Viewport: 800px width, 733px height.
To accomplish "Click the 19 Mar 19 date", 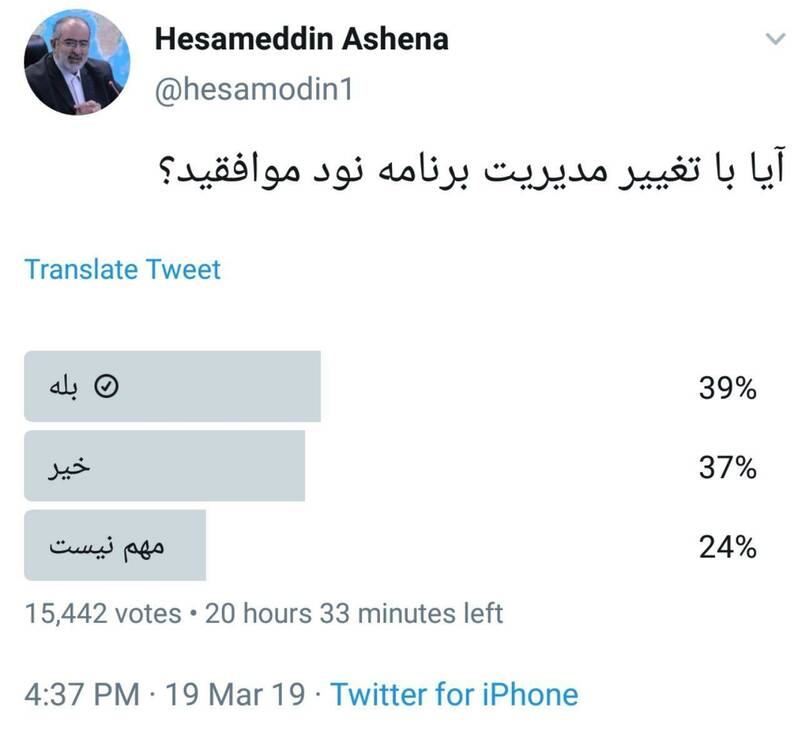I will click(234, 694).
